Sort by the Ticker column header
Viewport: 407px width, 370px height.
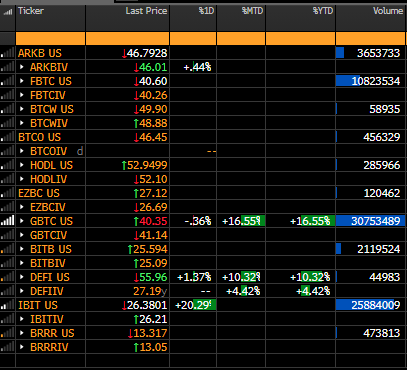coord(31,11)
